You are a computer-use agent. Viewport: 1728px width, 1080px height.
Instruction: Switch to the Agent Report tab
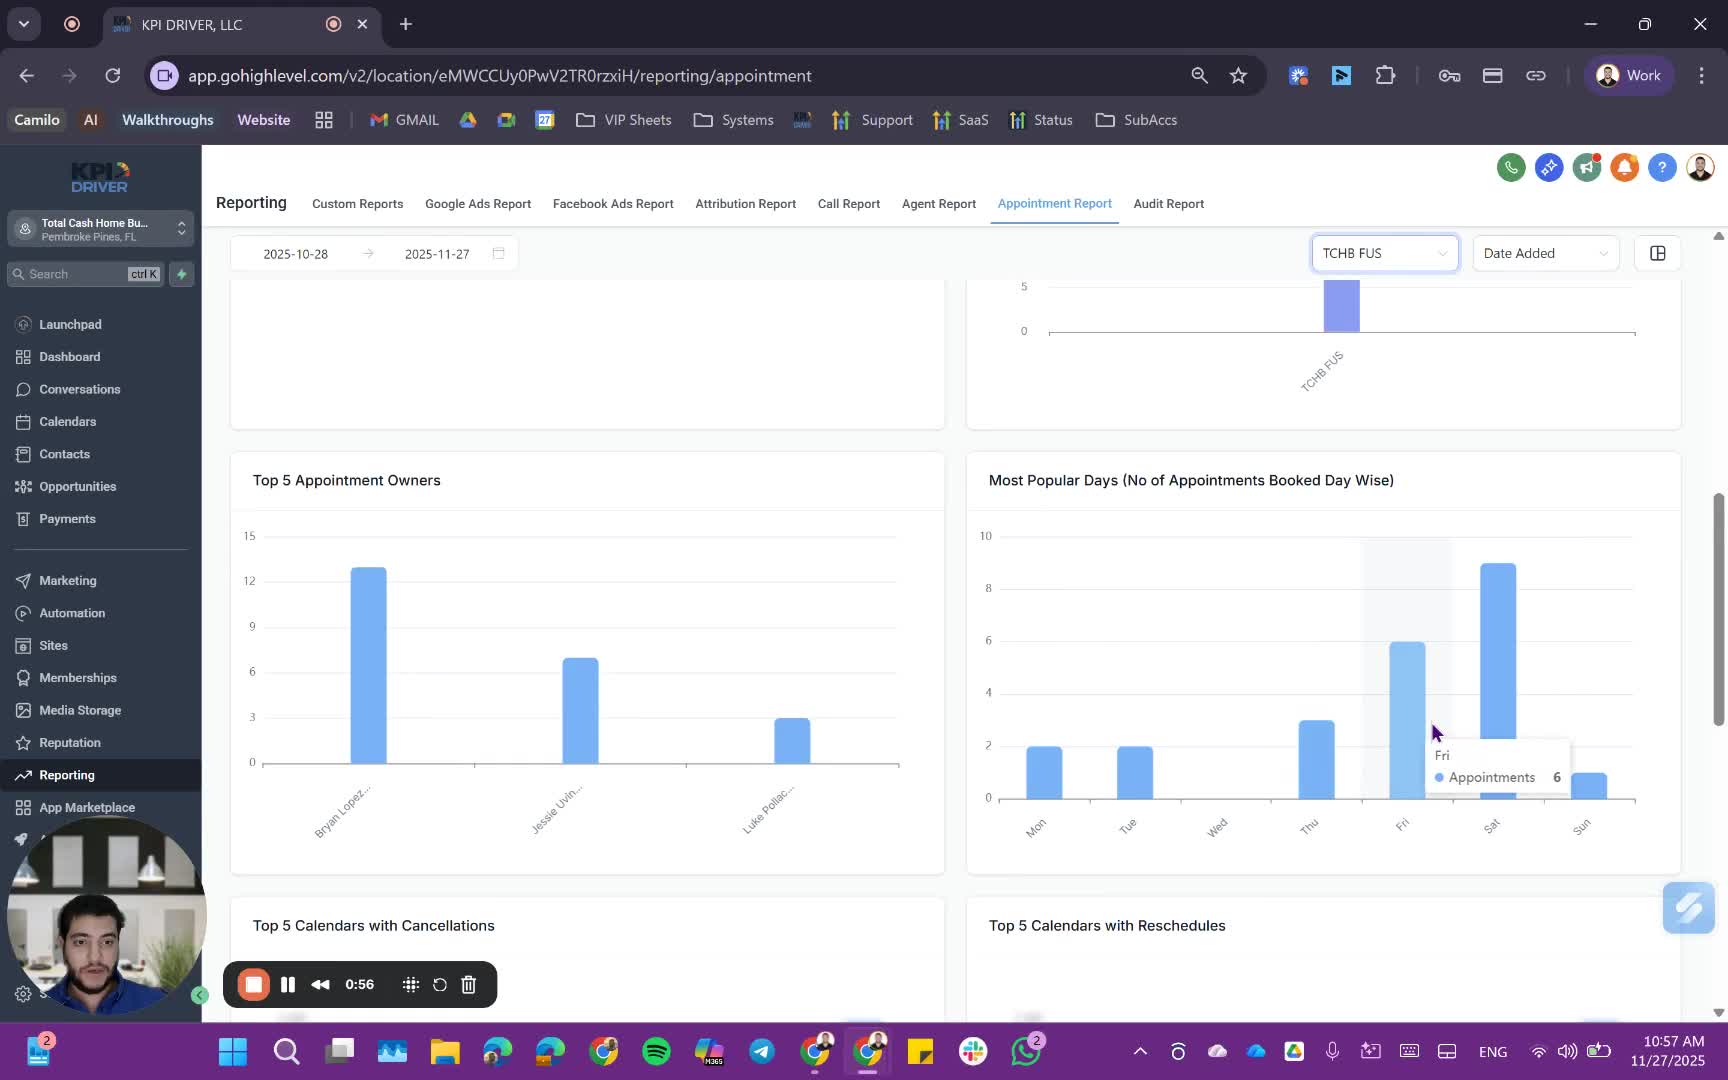pos(939,204)
